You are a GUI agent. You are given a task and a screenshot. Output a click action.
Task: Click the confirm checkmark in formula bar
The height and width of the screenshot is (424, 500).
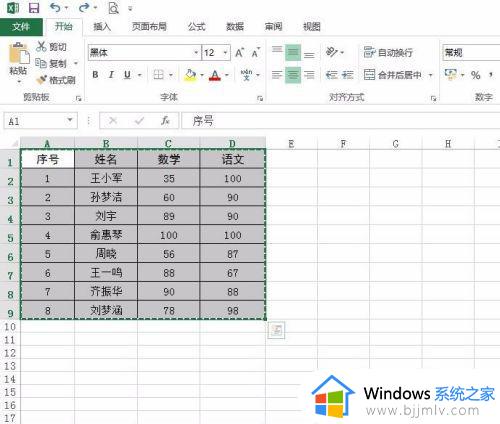tap(139, 120)
